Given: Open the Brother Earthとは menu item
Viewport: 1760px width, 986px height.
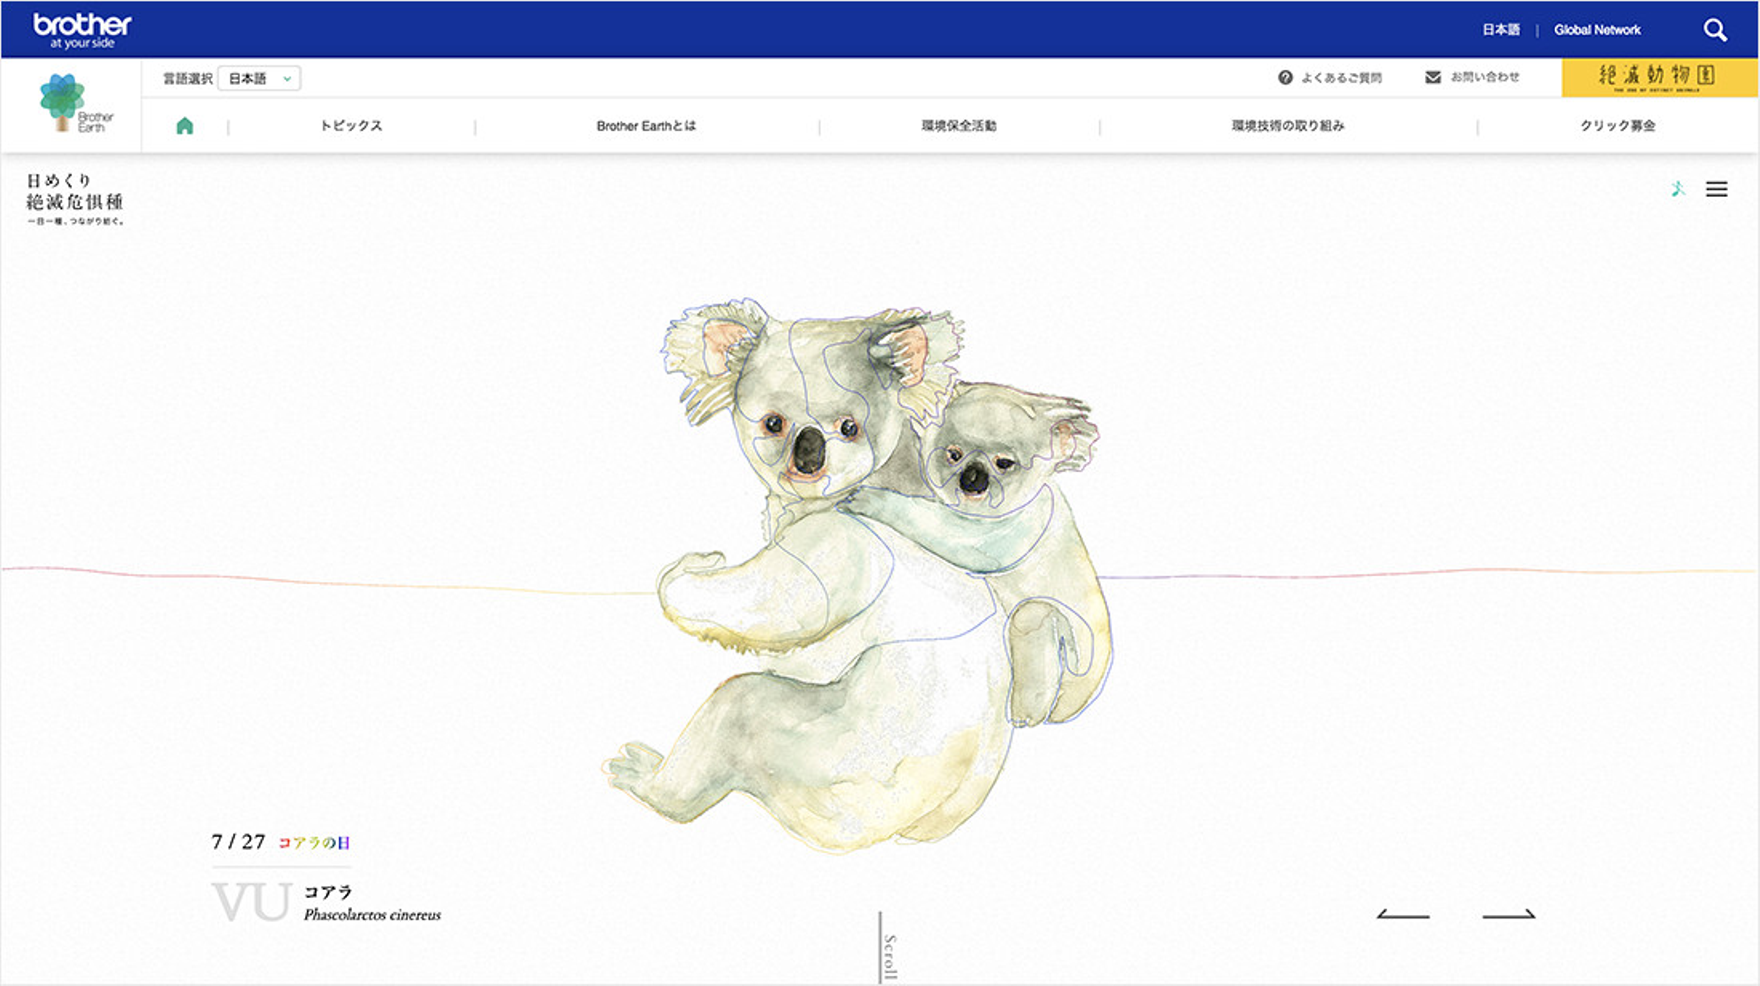Looking at the screenshot, I should (x=646, y=126).
